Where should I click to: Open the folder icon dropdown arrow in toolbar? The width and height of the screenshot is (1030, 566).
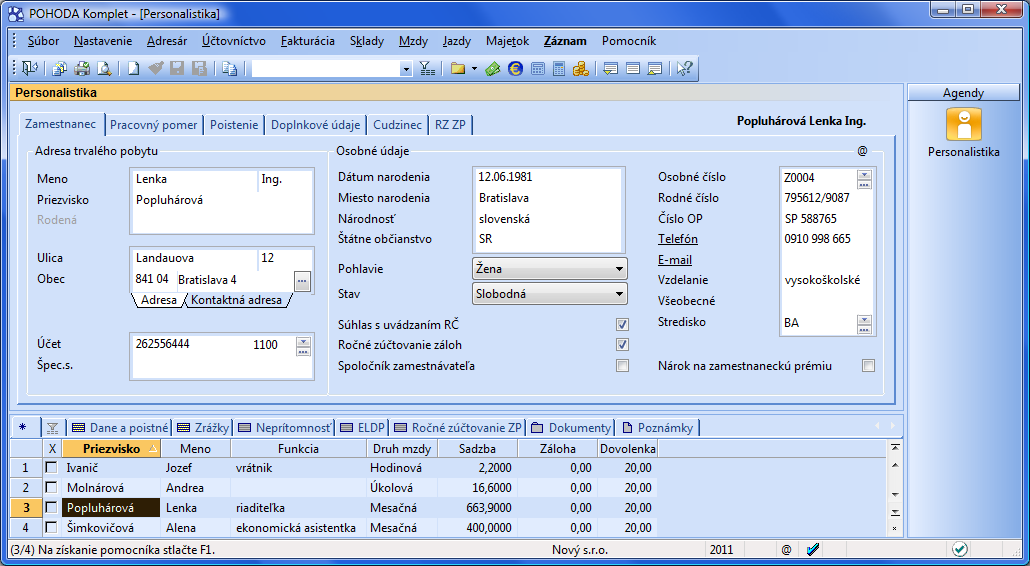[x=474, y=69]
